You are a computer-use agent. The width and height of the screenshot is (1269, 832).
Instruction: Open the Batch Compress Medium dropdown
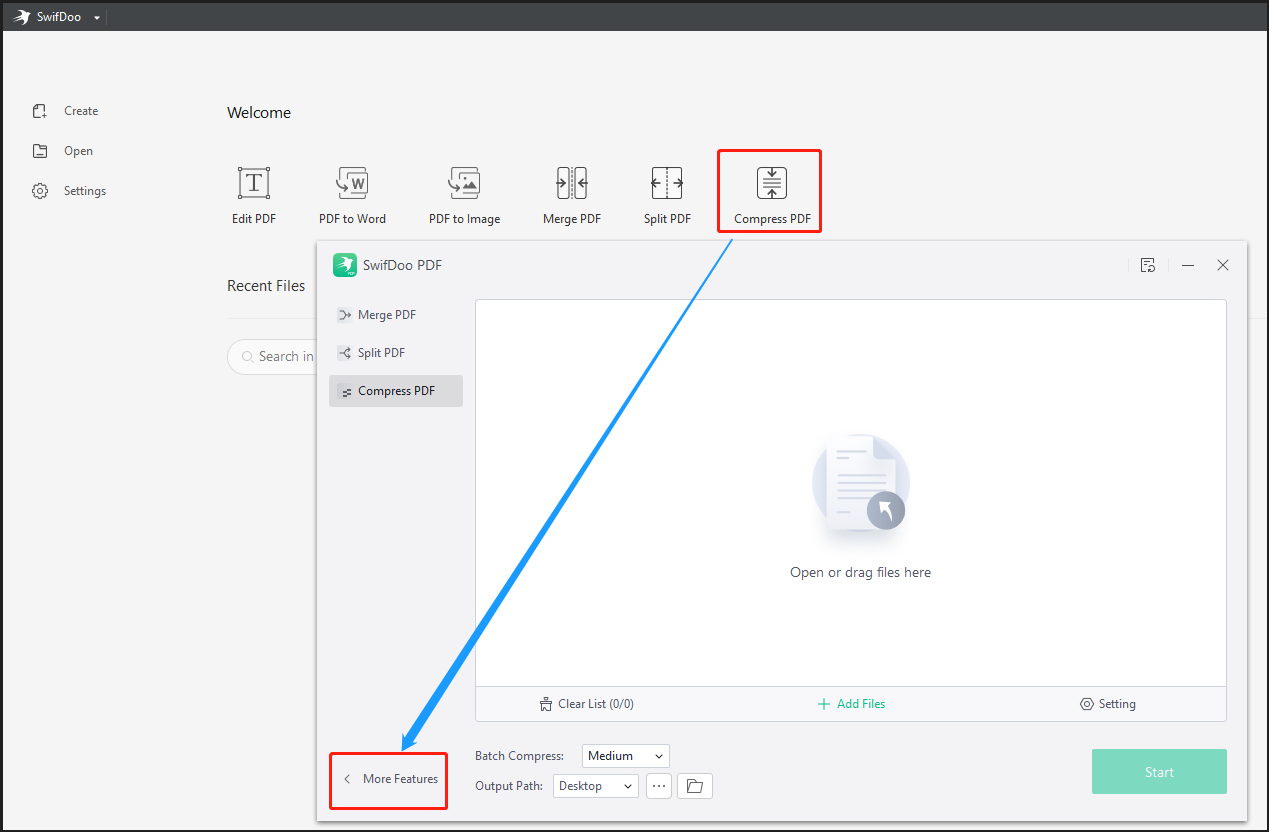point(626,756)
